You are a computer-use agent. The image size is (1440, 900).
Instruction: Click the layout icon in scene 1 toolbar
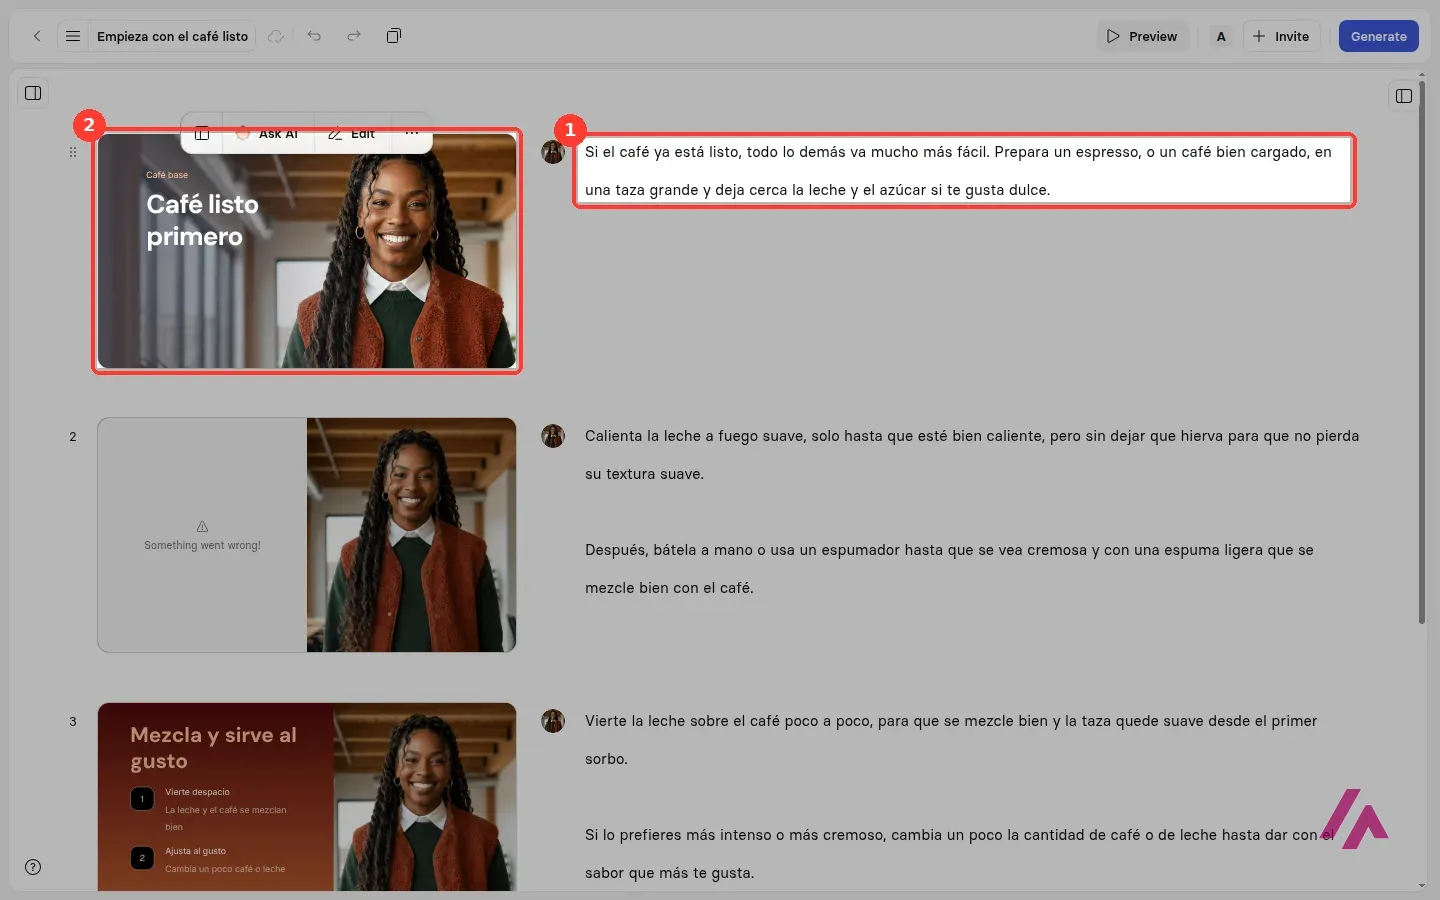point(202,134)
